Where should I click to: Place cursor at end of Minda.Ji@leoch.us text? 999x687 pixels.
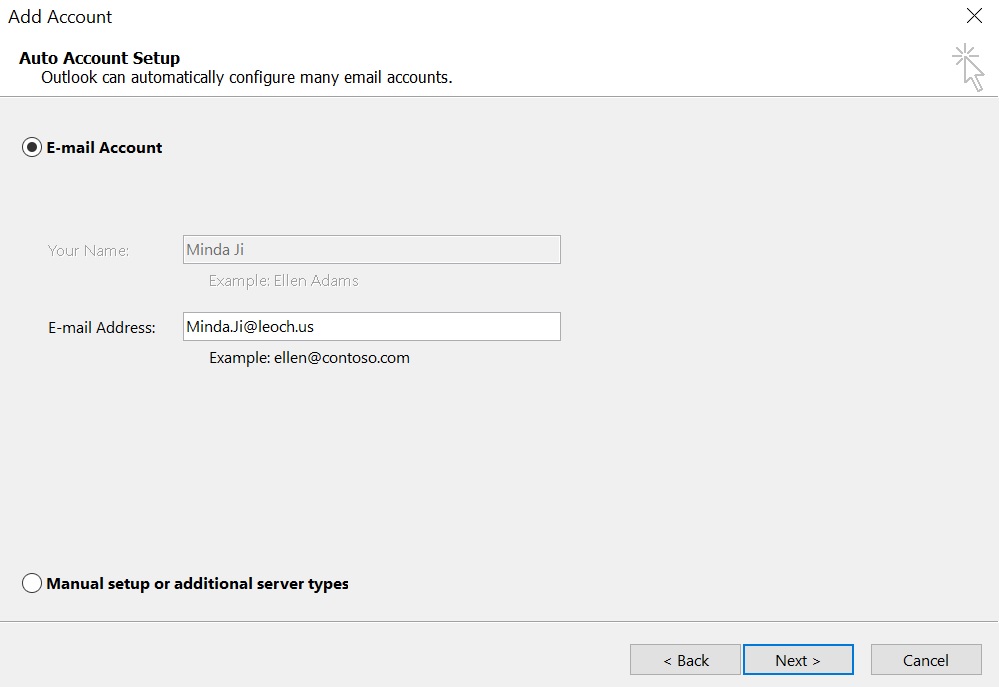(315, 326)
